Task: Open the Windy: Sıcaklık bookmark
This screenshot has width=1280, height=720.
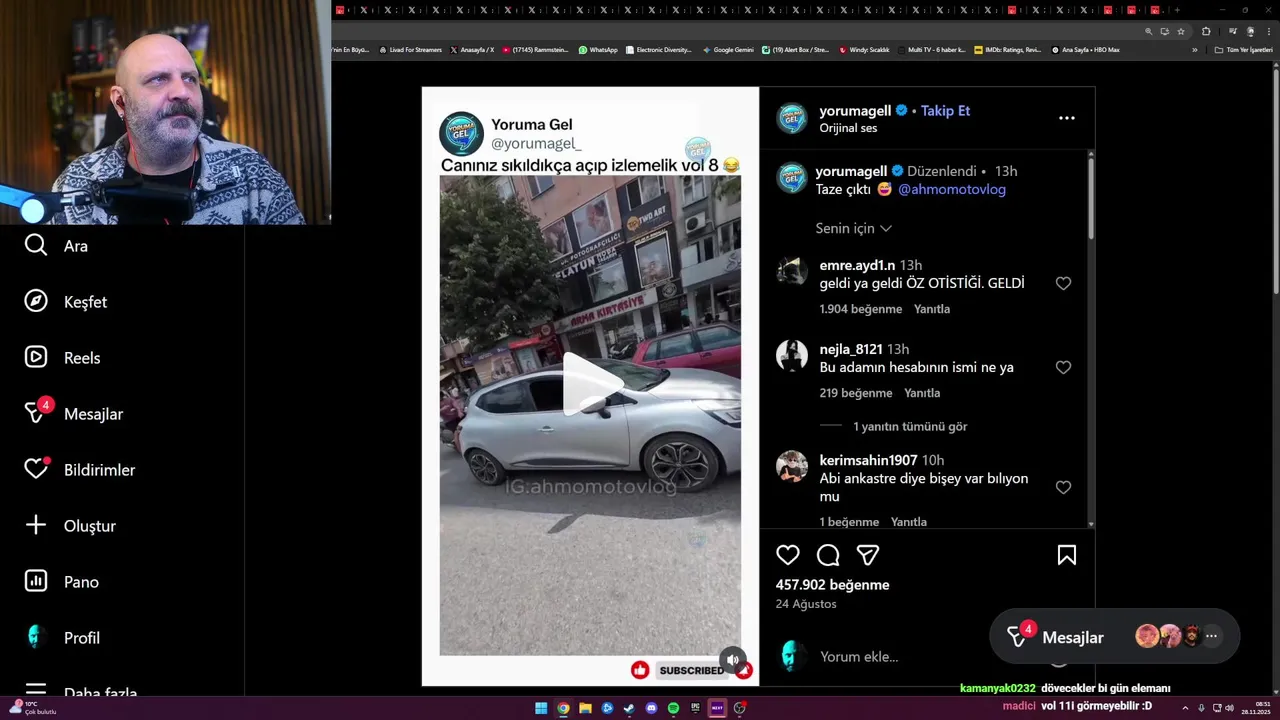Action: point(865,49)
